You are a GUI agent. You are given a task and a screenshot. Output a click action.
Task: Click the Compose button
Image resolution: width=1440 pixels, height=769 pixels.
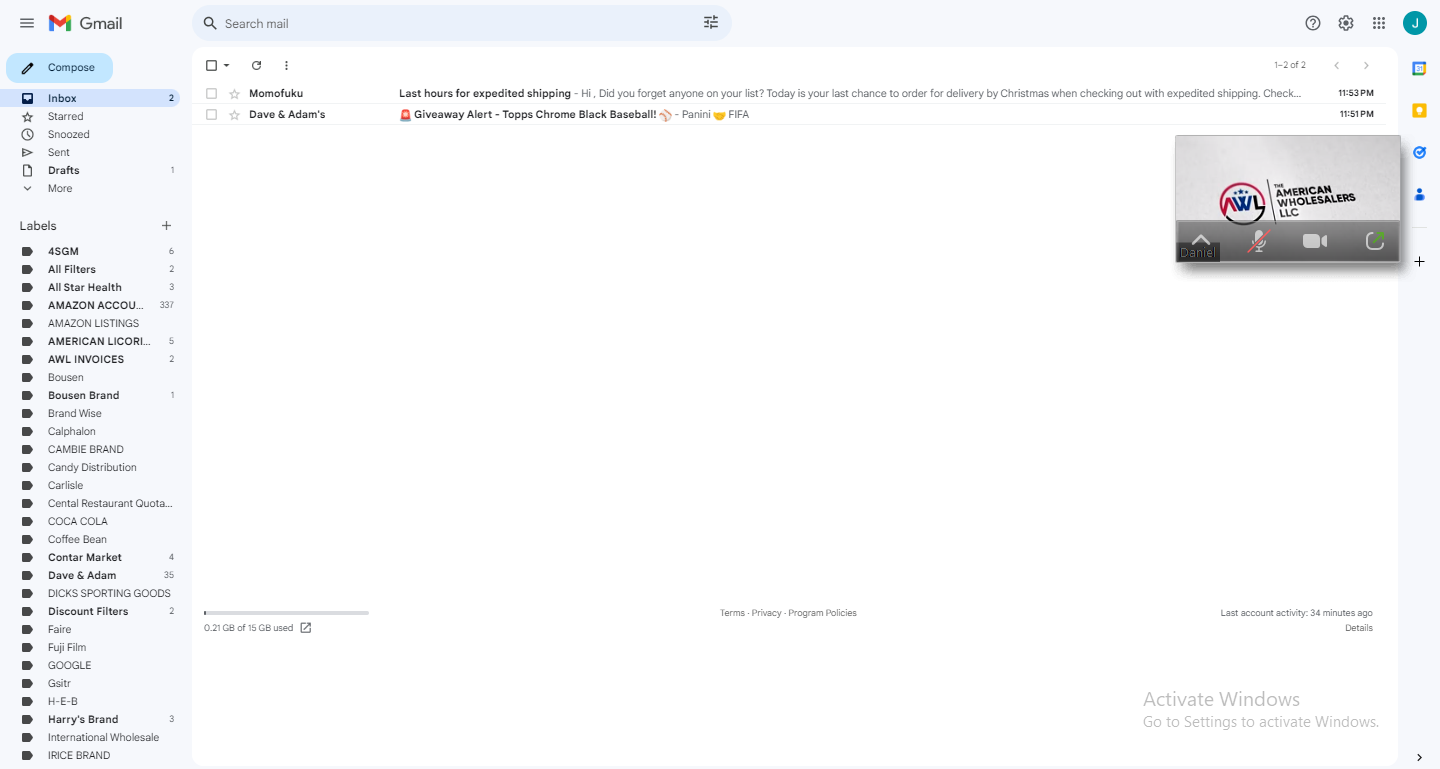click(x=59, y=68)
